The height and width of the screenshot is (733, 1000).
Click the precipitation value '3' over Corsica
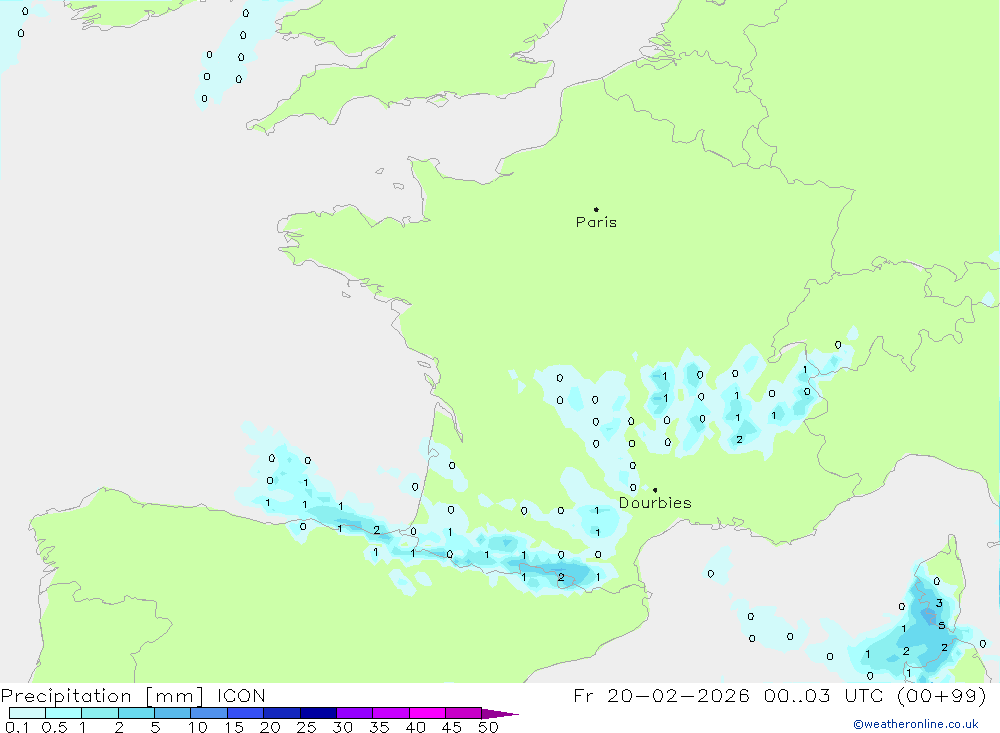pyautogui.click(x=939, y=603)
